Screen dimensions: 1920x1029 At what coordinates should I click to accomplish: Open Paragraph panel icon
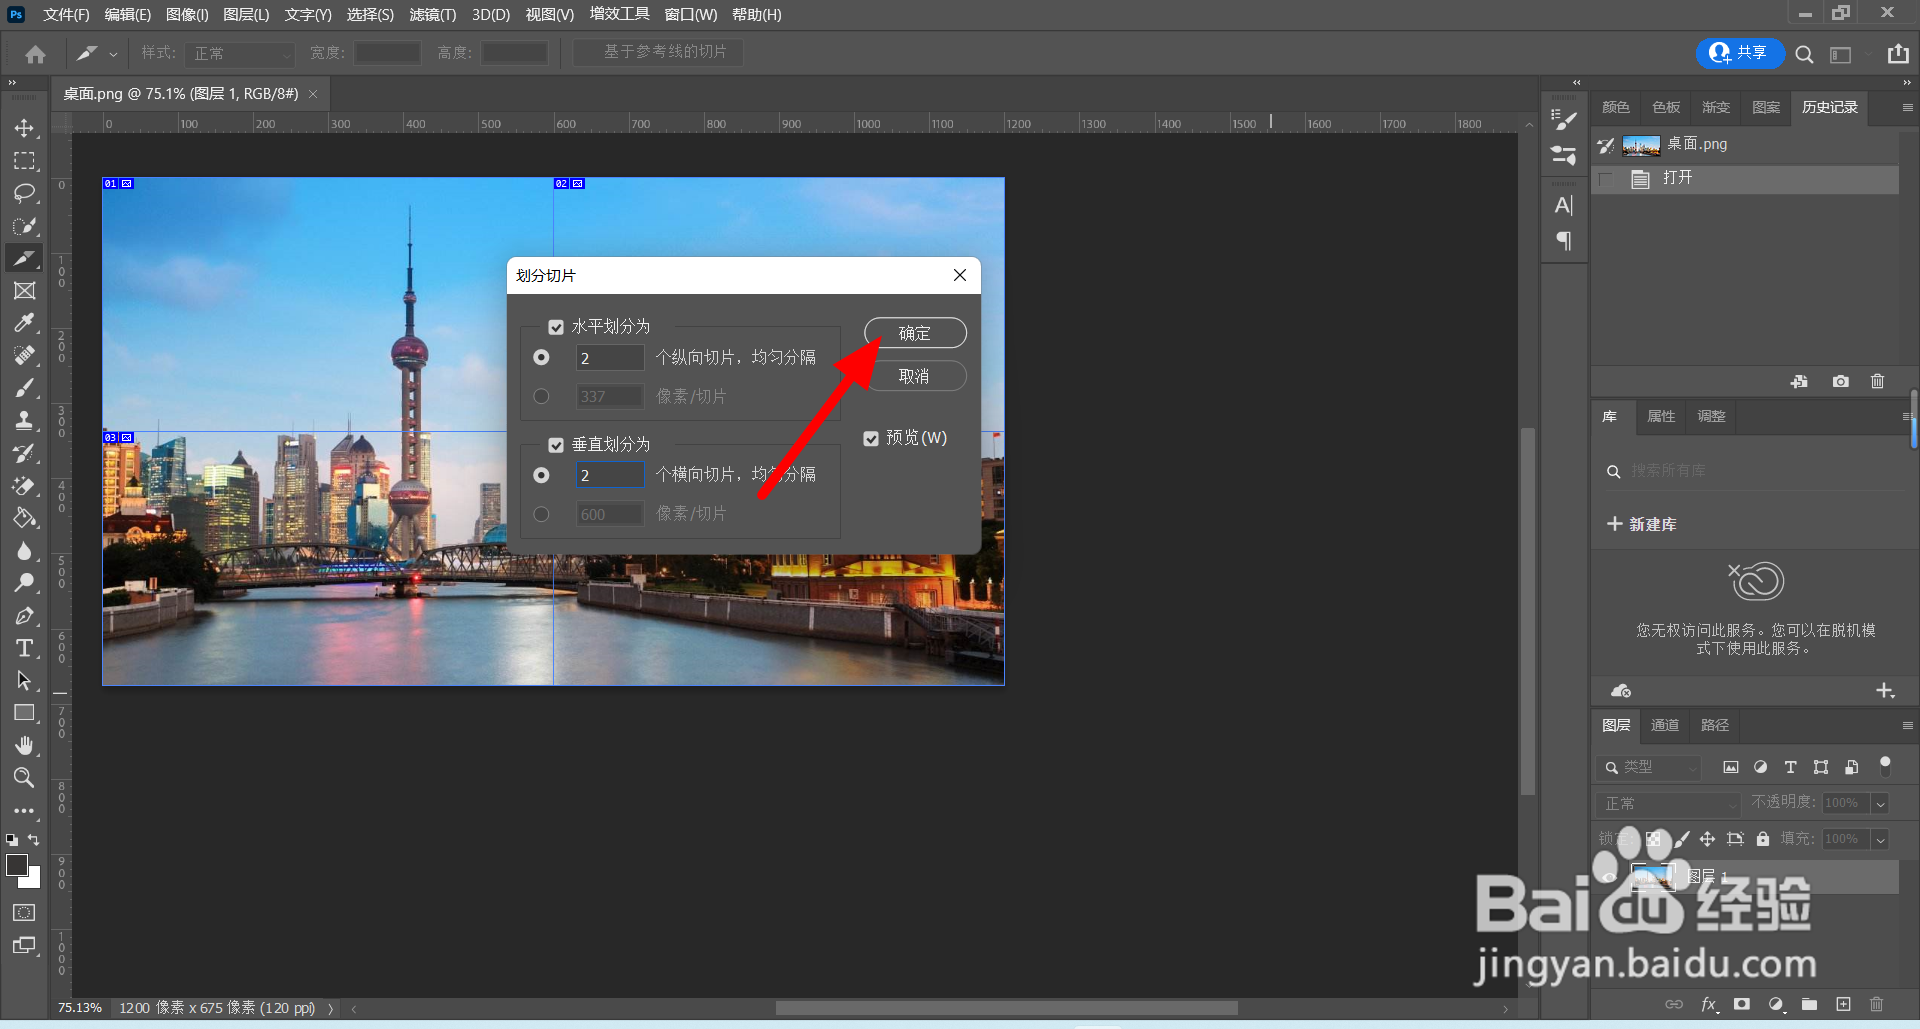(1564, 241)
